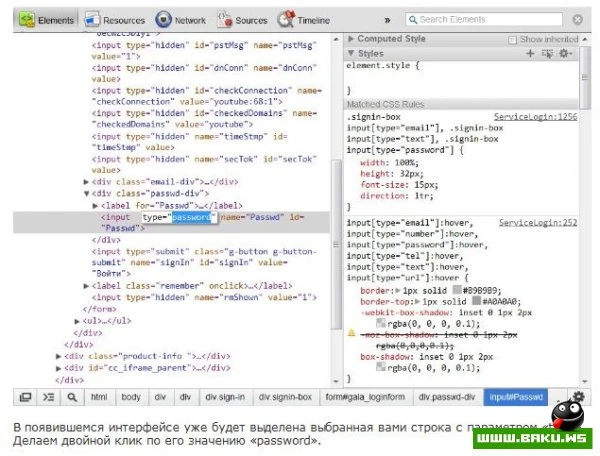Click the DOM tree scrollbar up arrow
The width and height of the screenshot is (600, 456).
(336, 39)
